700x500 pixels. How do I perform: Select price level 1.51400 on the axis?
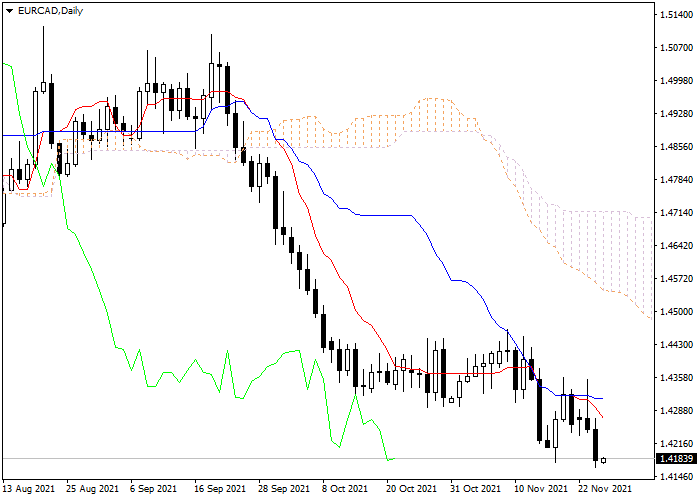(676, 15)
